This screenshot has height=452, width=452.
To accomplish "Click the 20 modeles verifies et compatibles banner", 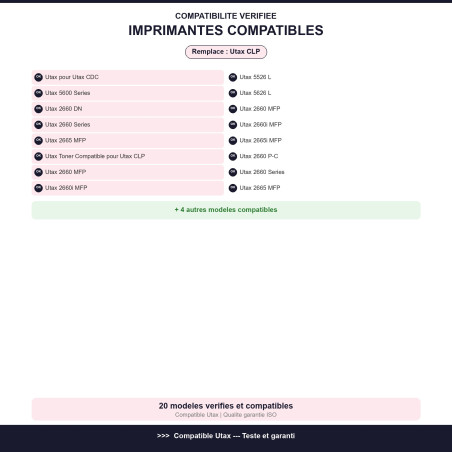I will click(x=226, y=409).
